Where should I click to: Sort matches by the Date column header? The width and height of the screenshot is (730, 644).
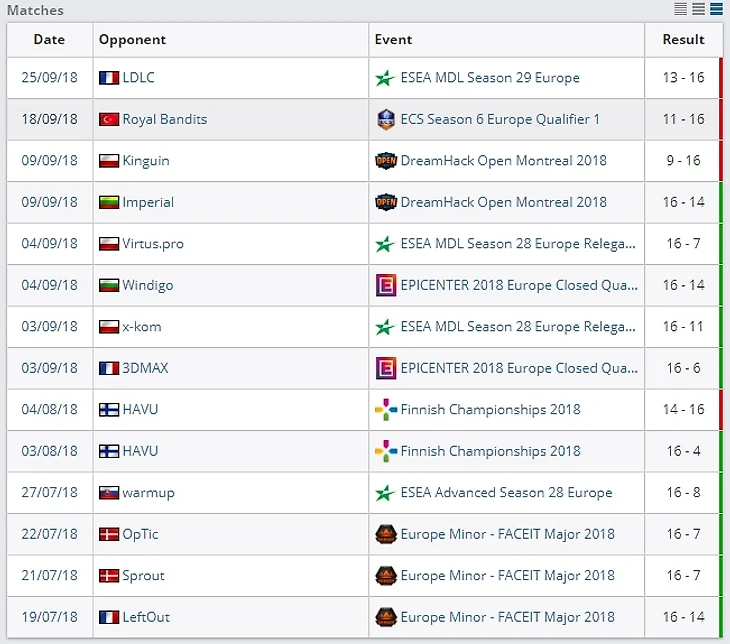49,40
